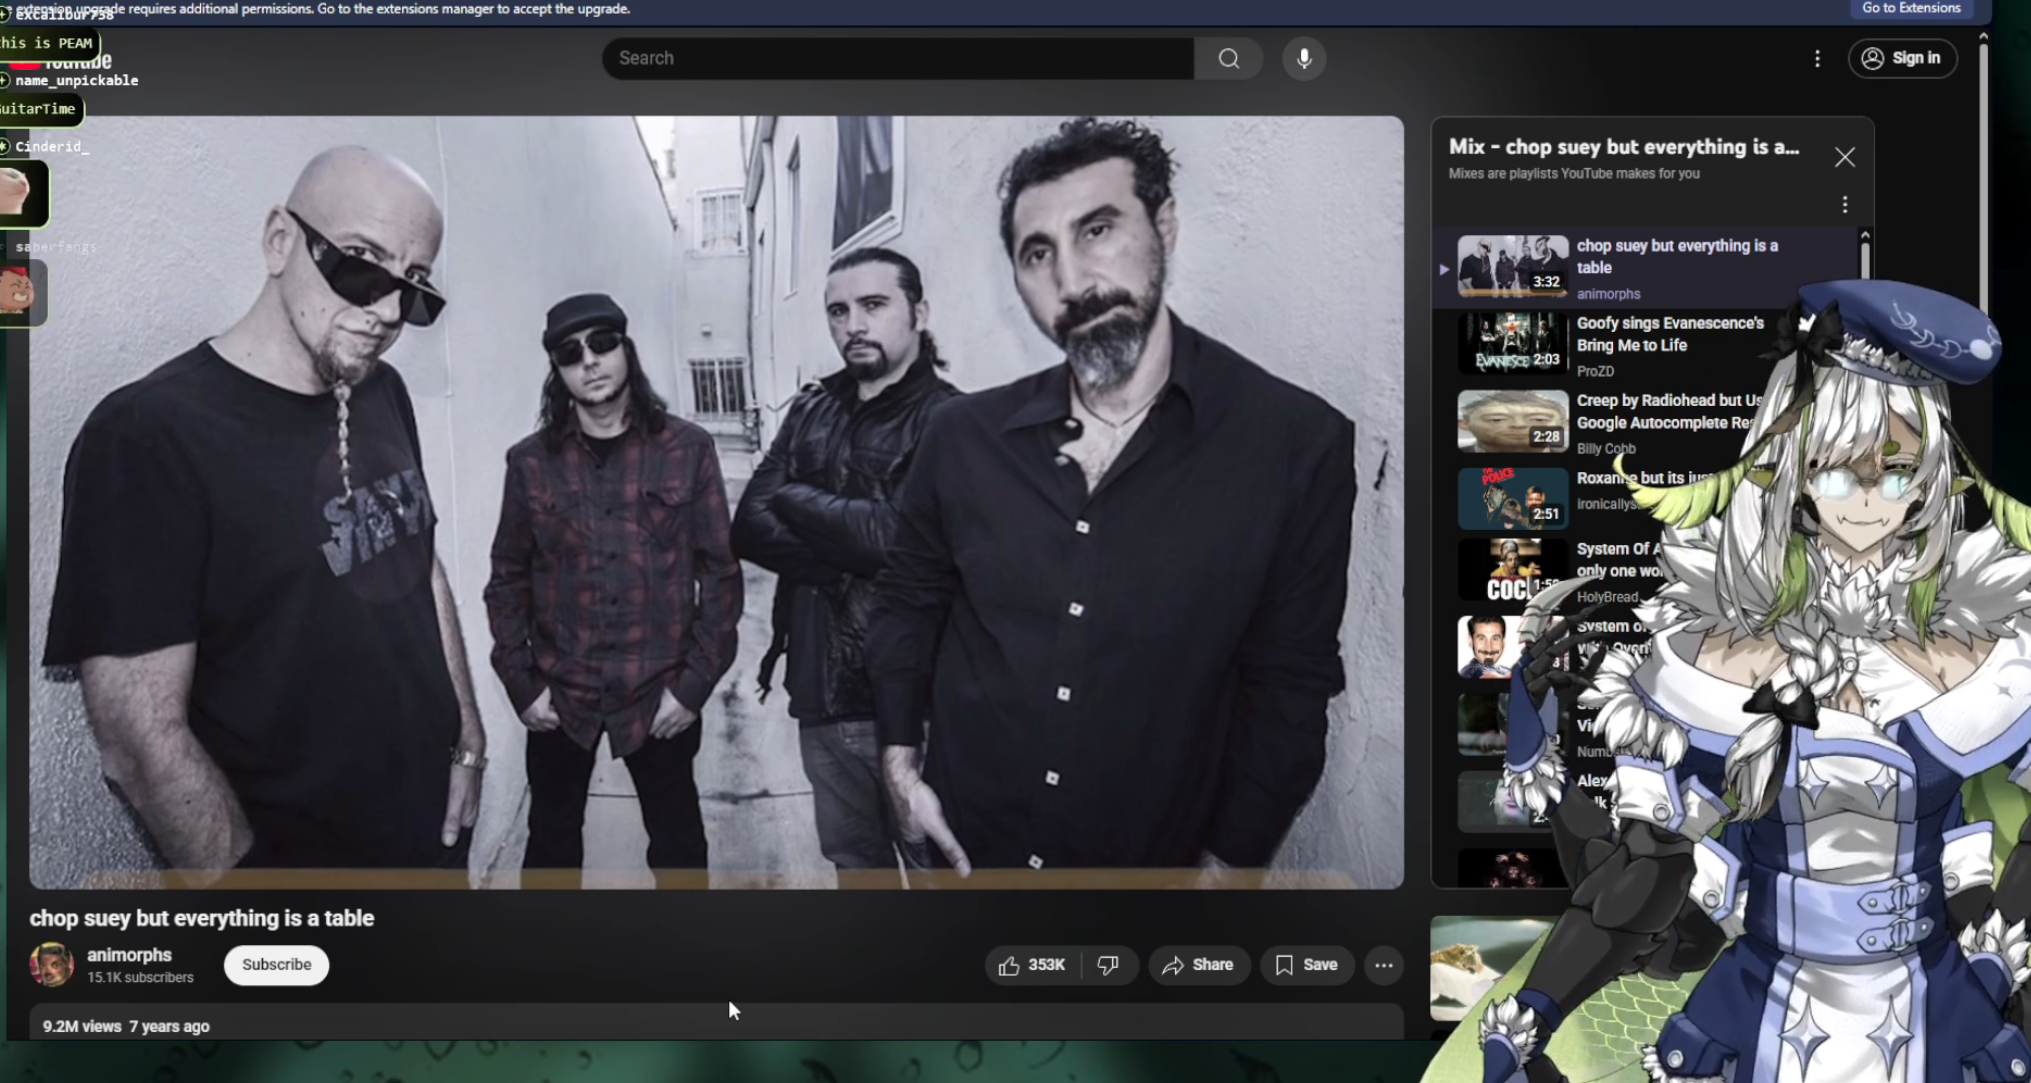Open mix playlist options three-dot menu
Screen dimensions: 2031x1083
coord(1844,205)
